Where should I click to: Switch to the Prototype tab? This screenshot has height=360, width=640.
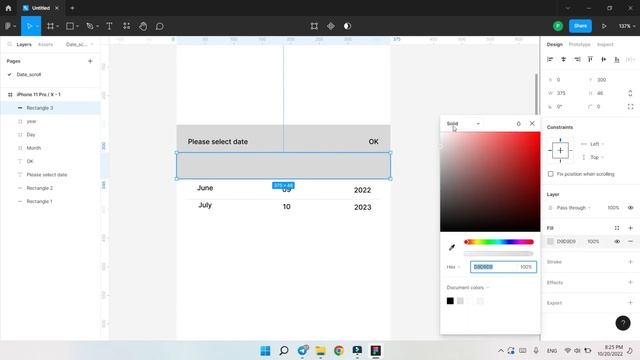point(580,44)
